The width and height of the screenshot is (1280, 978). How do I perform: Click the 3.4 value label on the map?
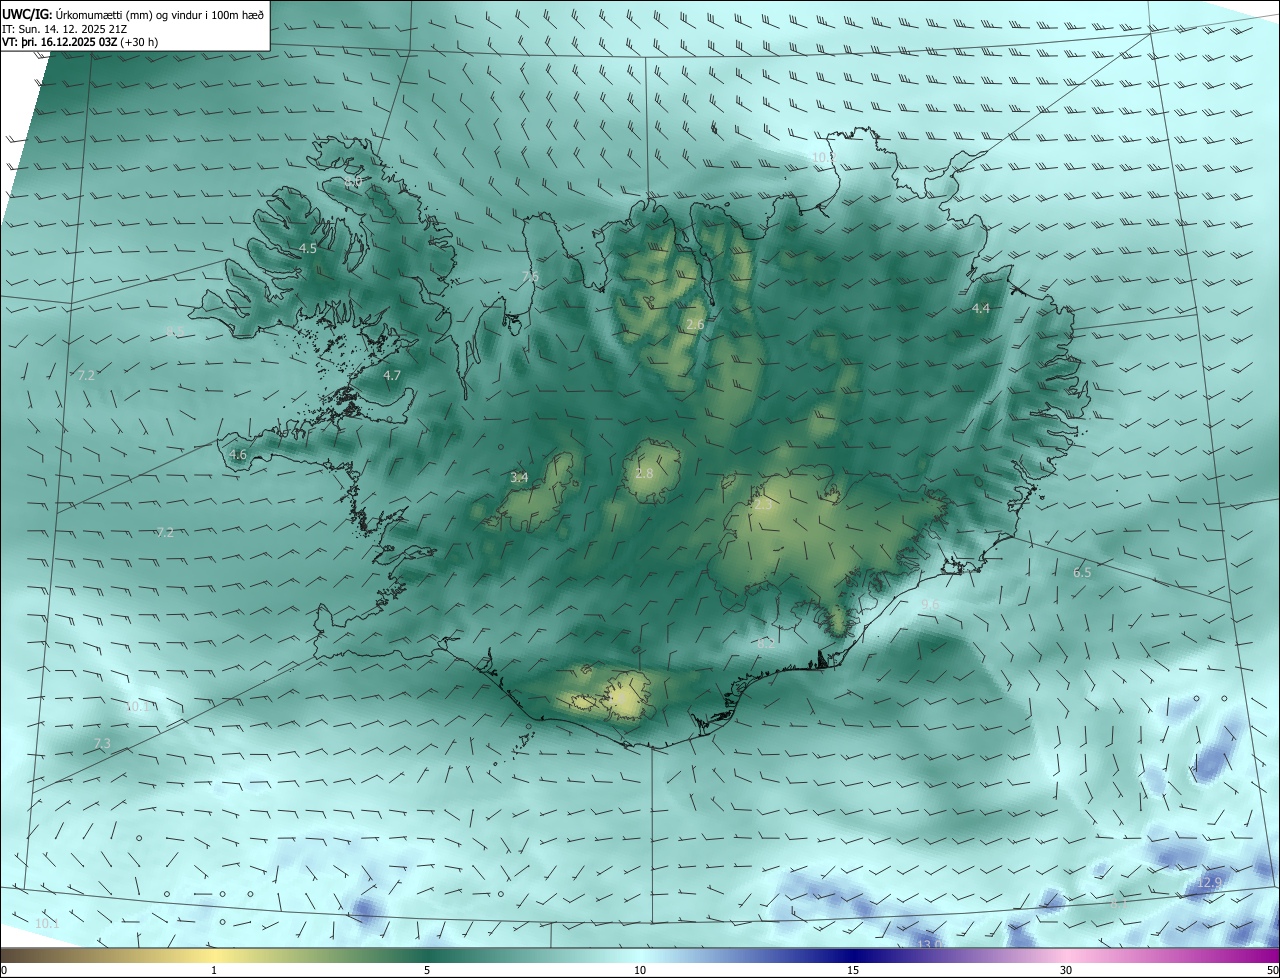[519, 478]
